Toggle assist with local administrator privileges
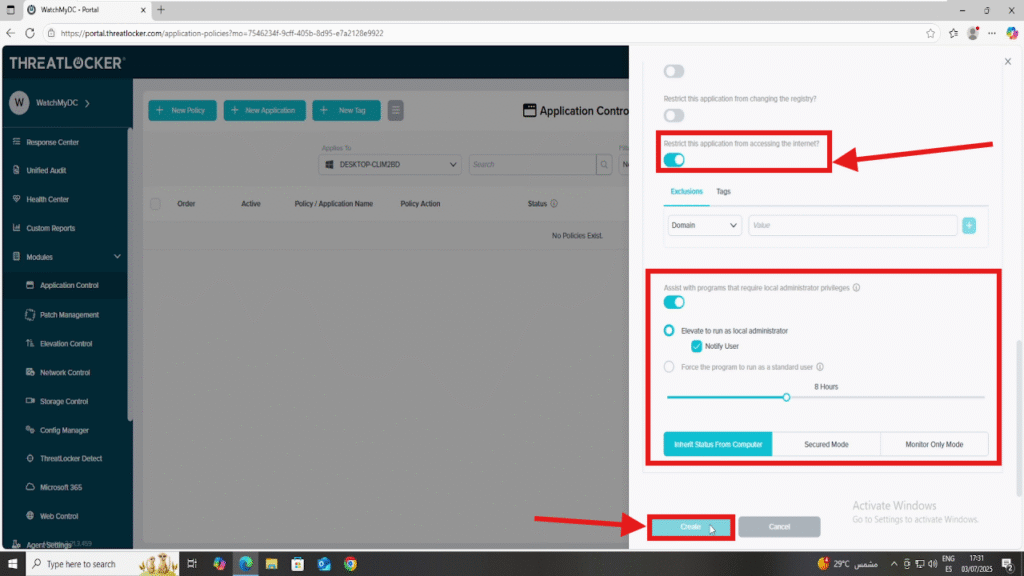This screenshot has width=1024, height=576. (x=674, y=302)
